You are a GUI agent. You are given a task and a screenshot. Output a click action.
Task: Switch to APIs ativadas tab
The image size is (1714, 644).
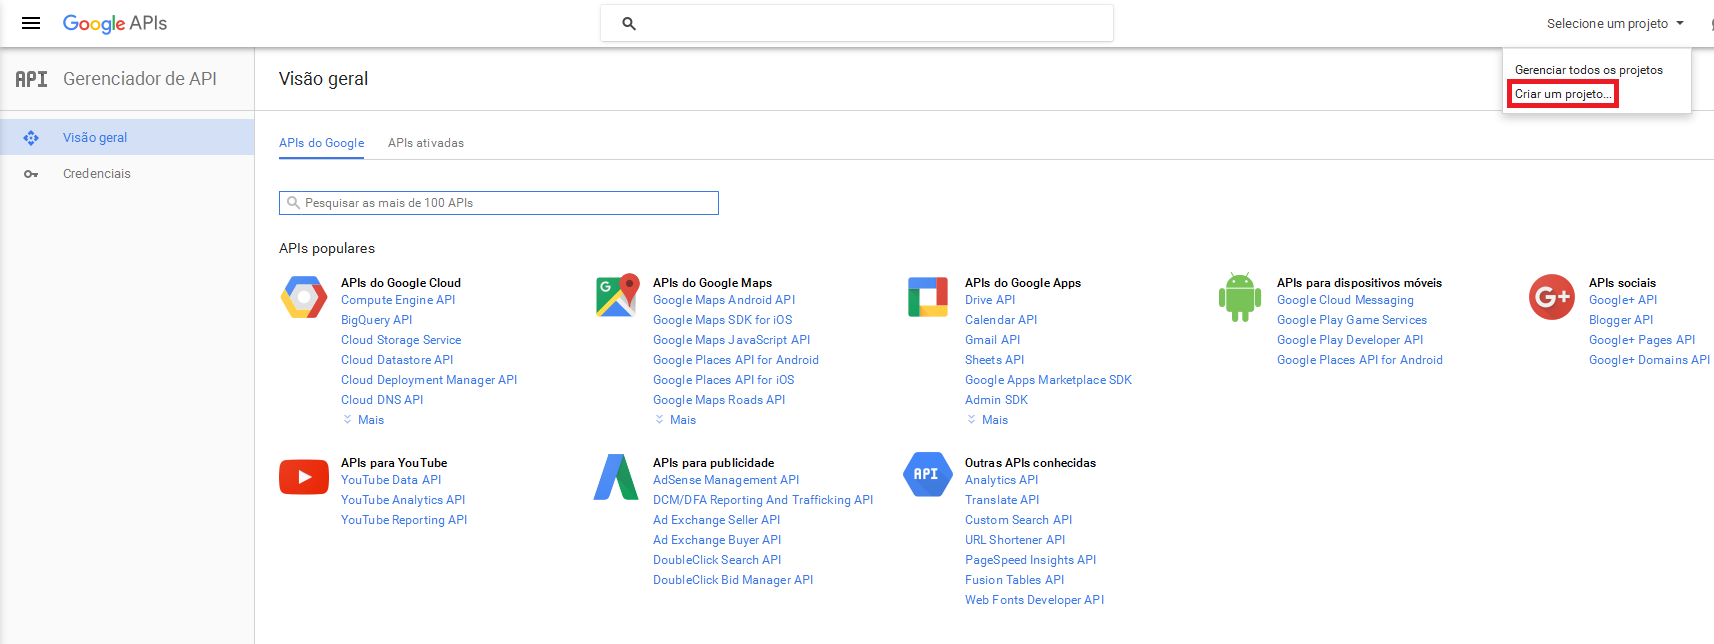(x=426, y=143)
